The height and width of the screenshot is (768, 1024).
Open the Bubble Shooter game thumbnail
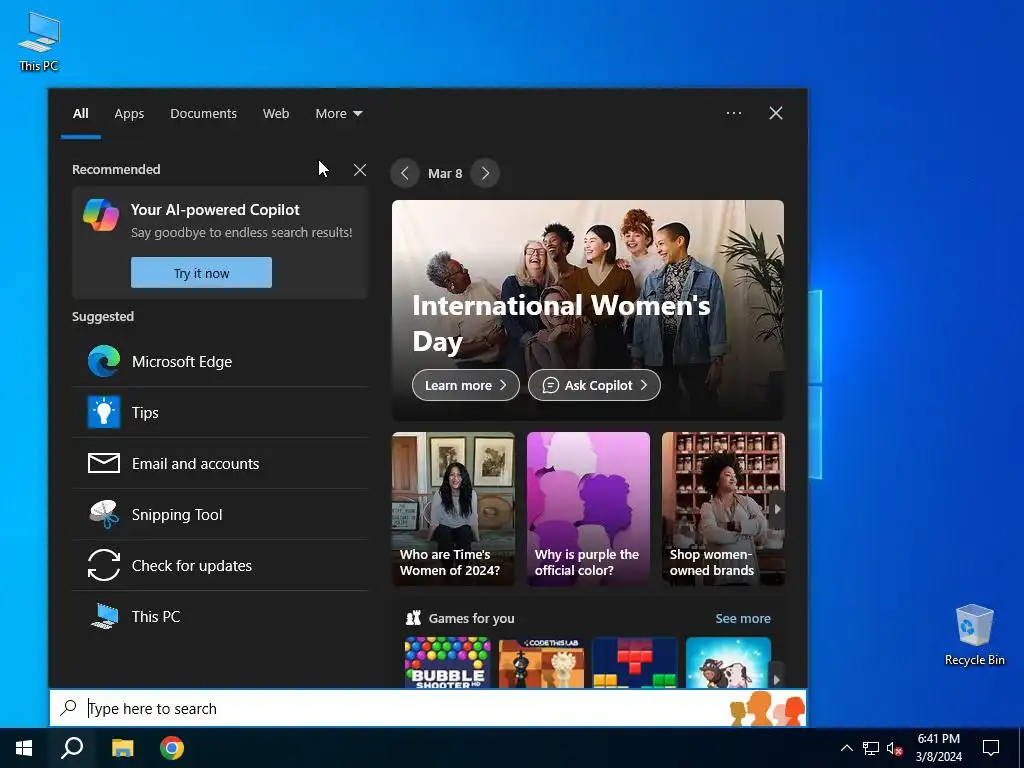(x=447, y=662)
